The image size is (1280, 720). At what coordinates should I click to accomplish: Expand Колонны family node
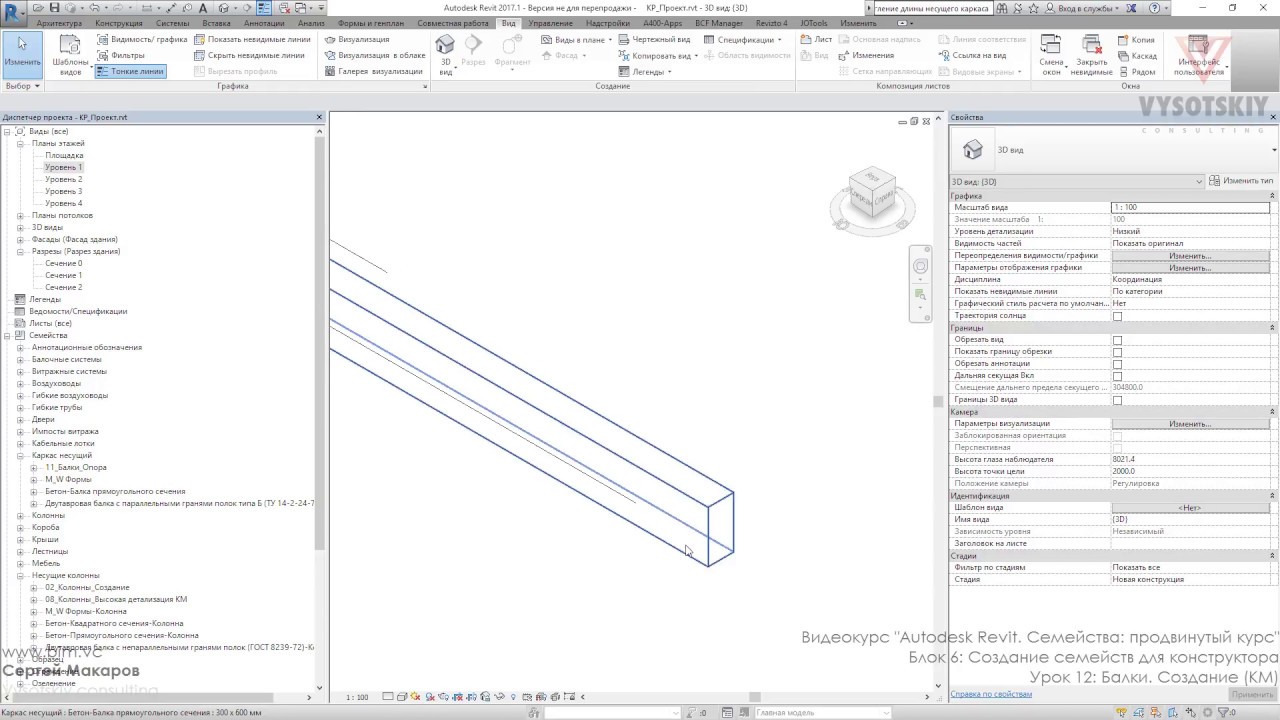pos(20,516)
